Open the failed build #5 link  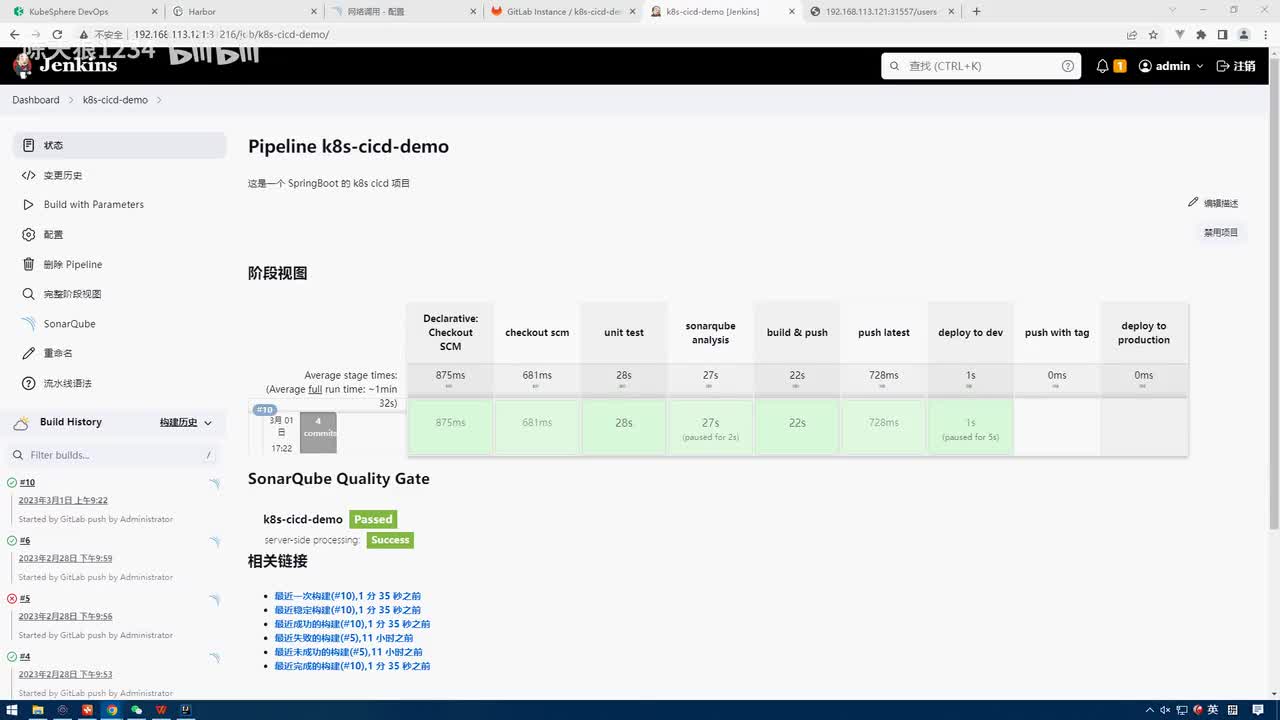tap(25, 599)
